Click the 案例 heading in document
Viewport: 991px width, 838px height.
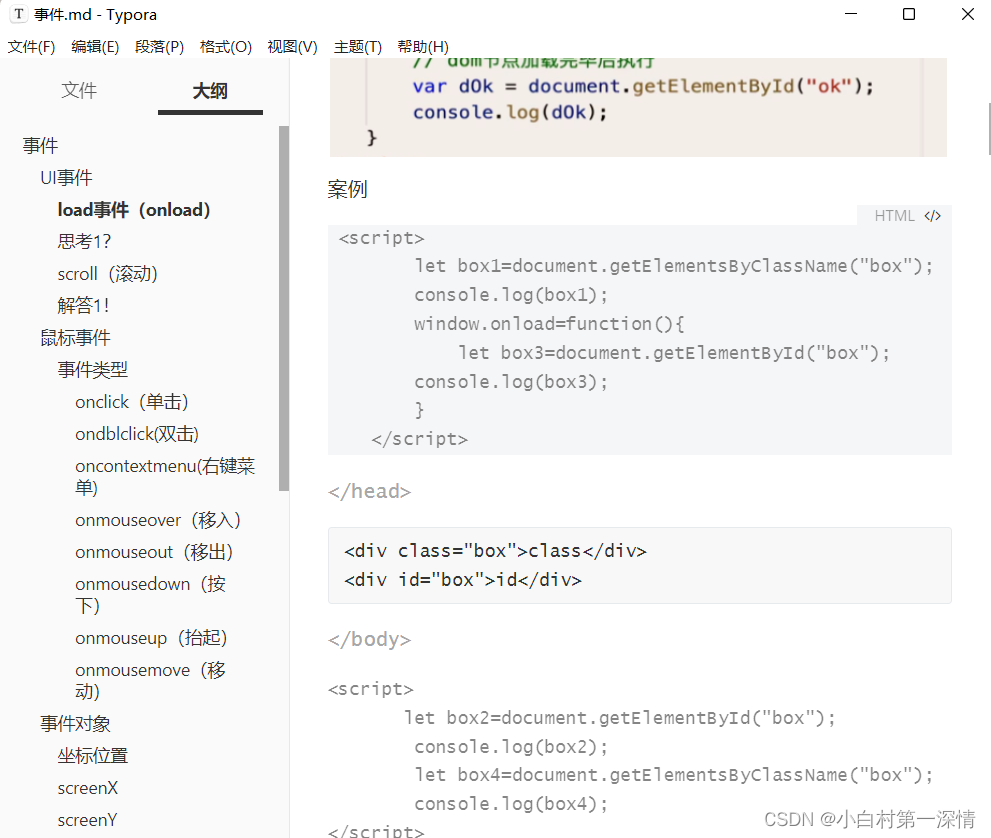[x=348, y=189]
